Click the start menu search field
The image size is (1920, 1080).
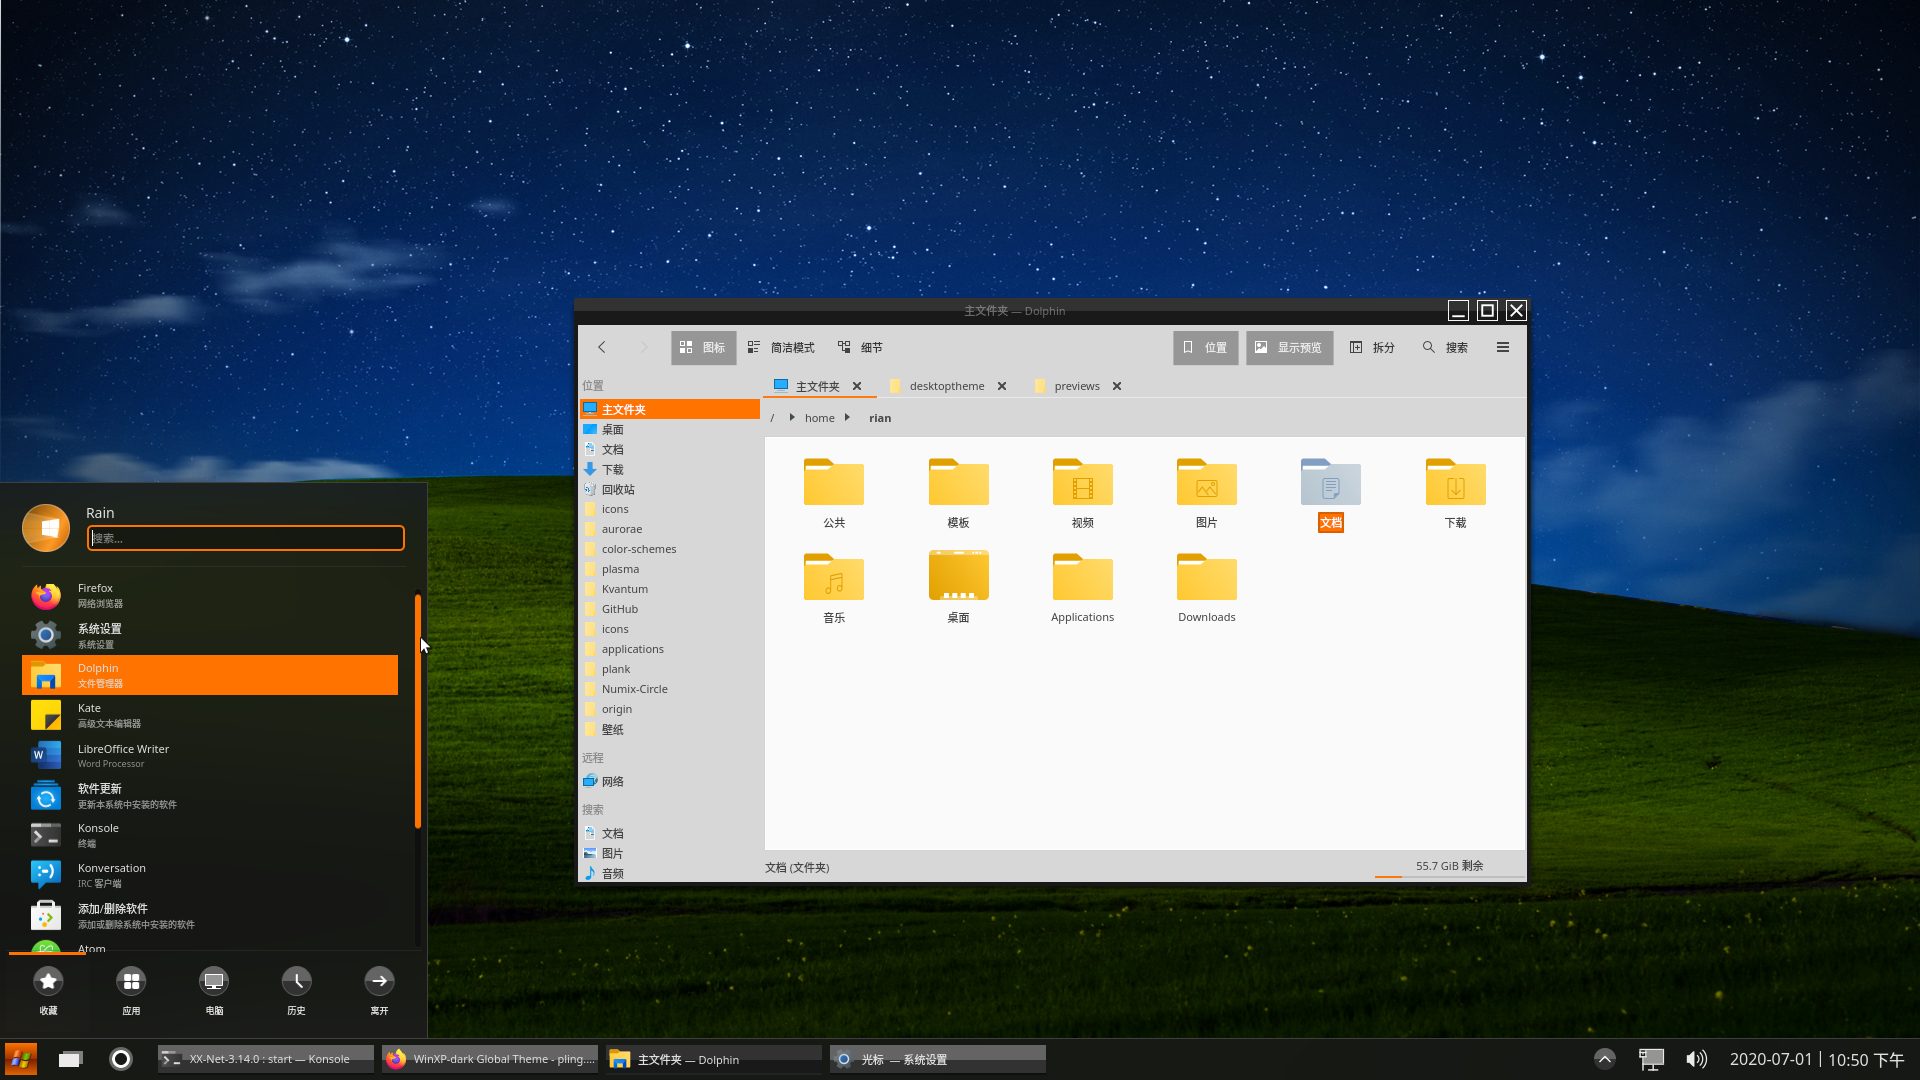[246, 538]
